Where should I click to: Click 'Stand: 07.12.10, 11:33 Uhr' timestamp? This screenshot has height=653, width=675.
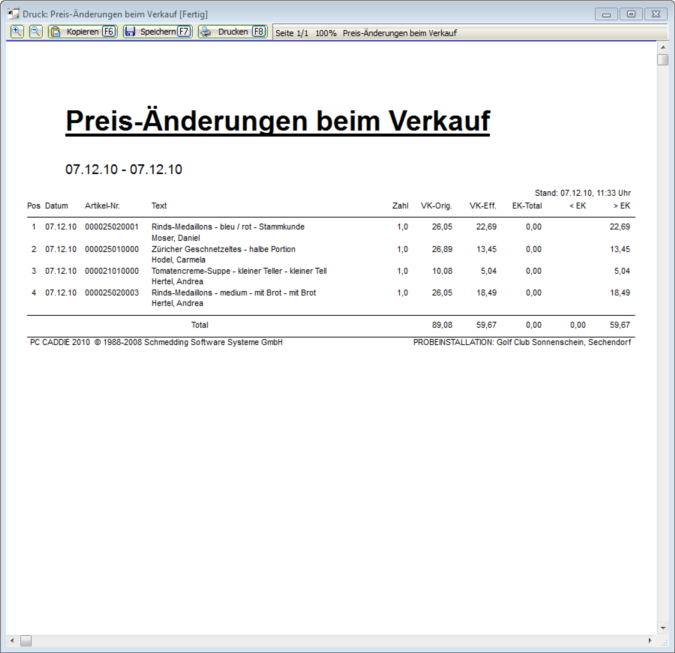(x=583, y=193)
